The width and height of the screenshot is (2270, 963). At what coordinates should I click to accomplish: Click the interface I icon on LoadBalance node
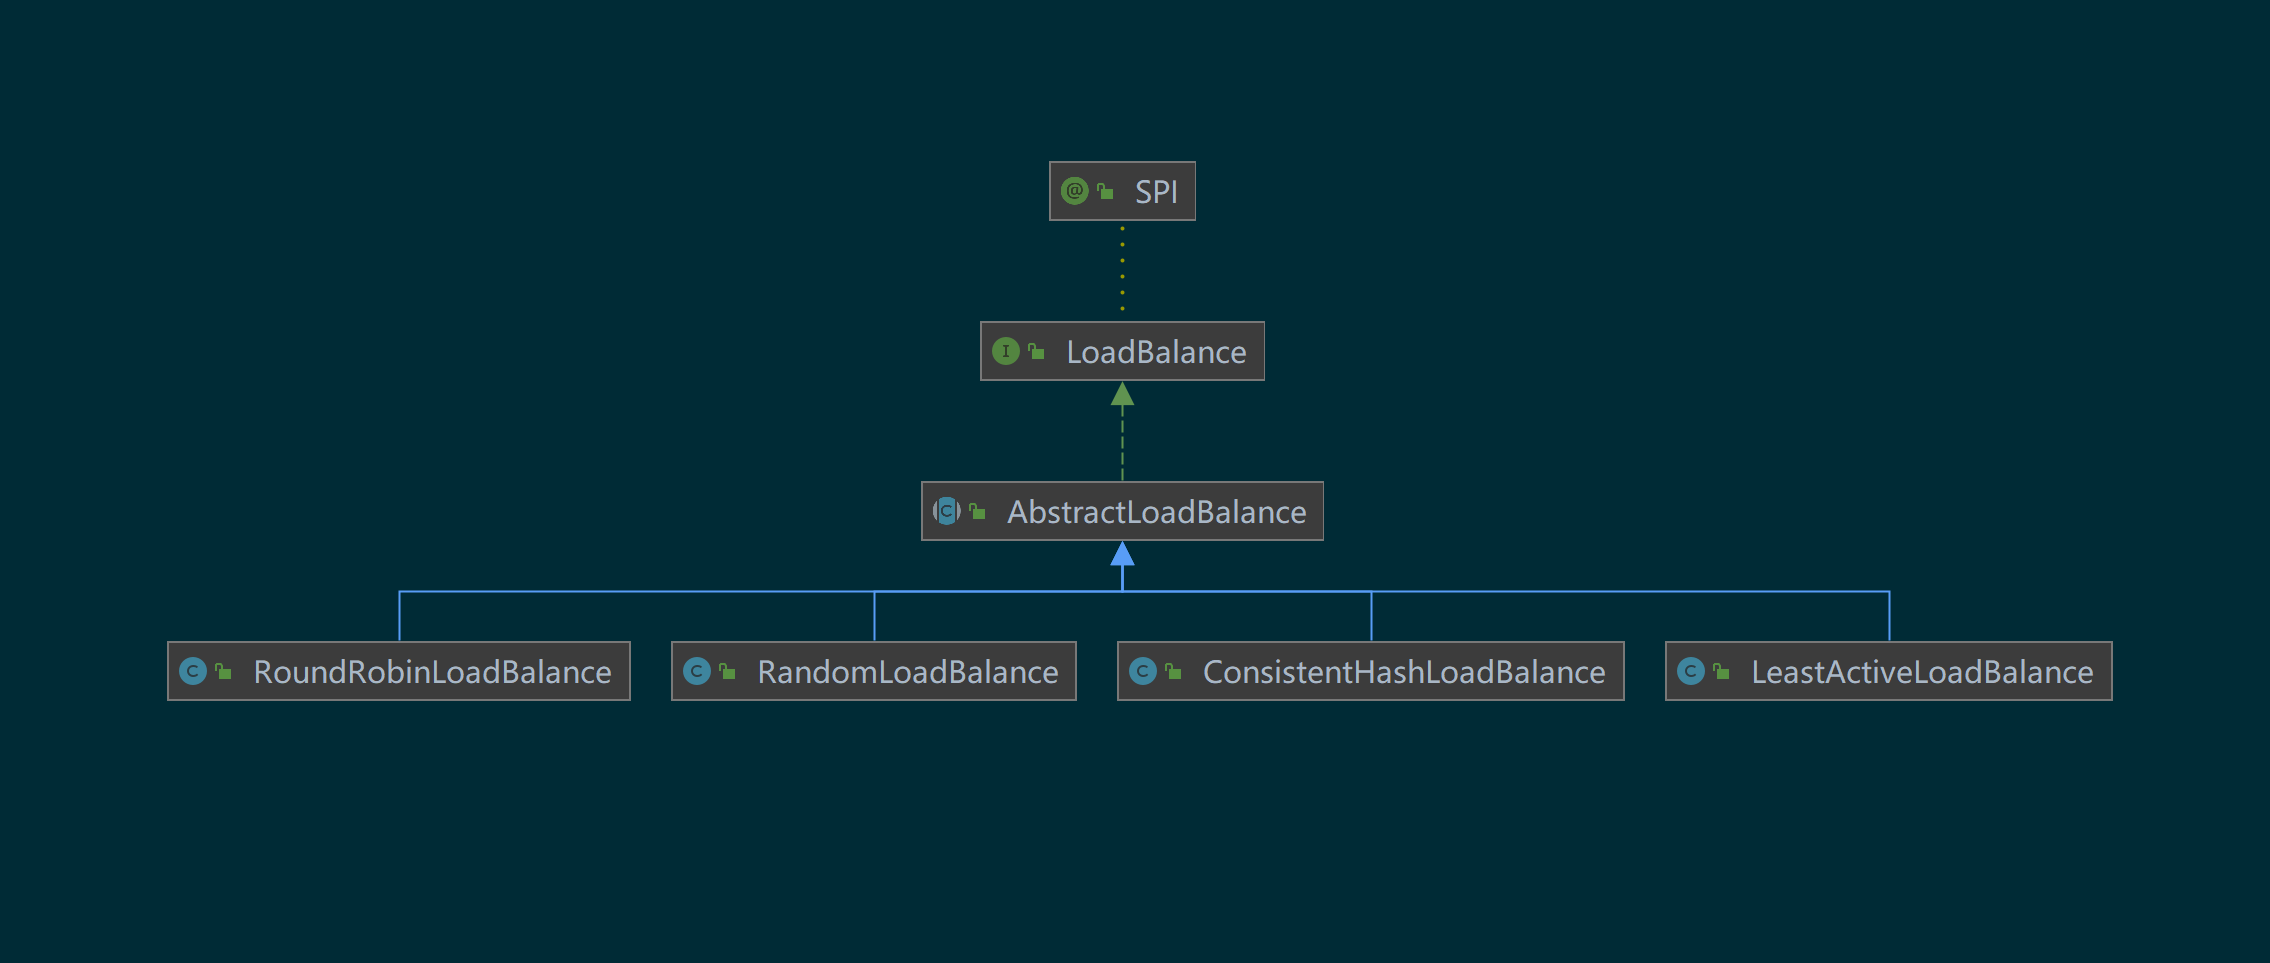[1005, 351]
